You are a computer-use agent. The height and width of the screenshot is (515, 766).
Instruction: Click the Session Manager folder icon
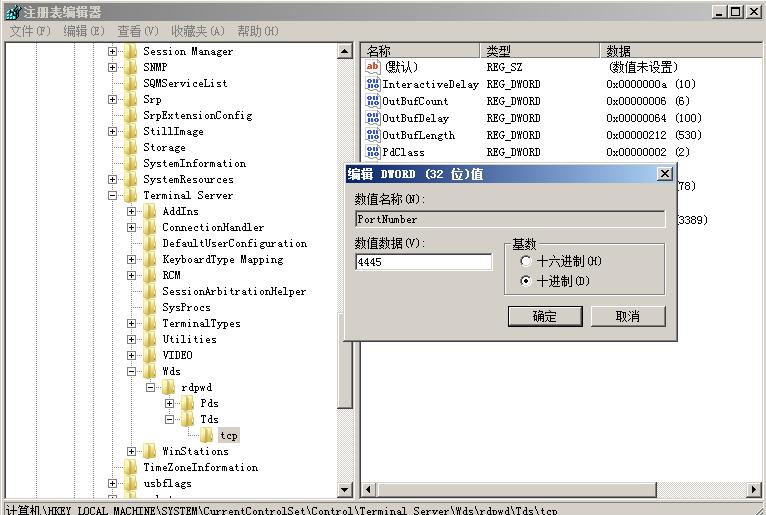click(130, 51)
